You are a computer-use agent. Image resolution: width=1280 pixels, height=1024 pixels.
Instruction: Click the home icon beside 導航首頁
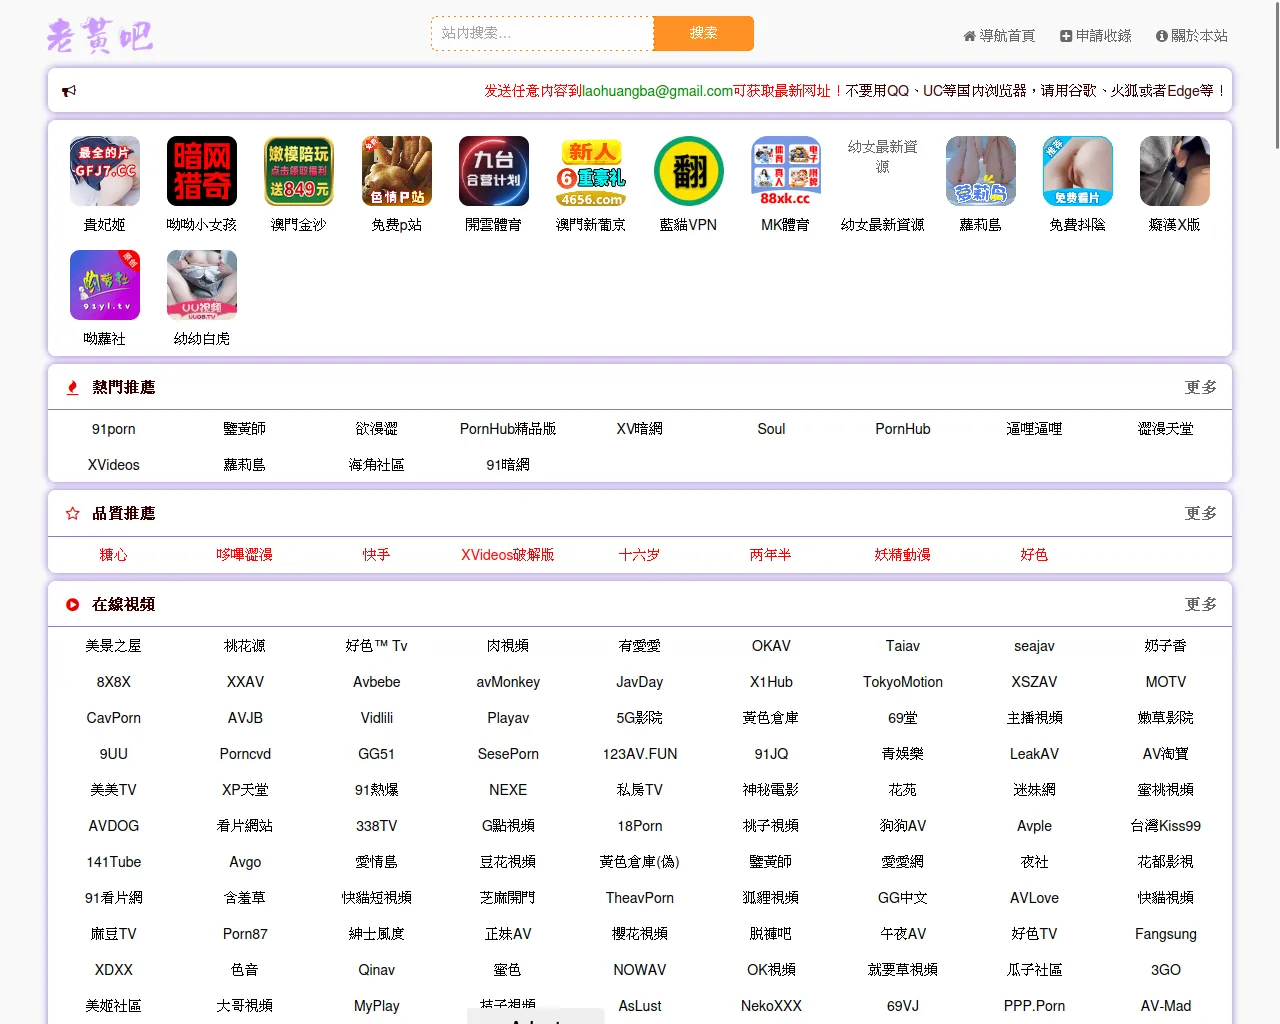click(x=969, y=36)
